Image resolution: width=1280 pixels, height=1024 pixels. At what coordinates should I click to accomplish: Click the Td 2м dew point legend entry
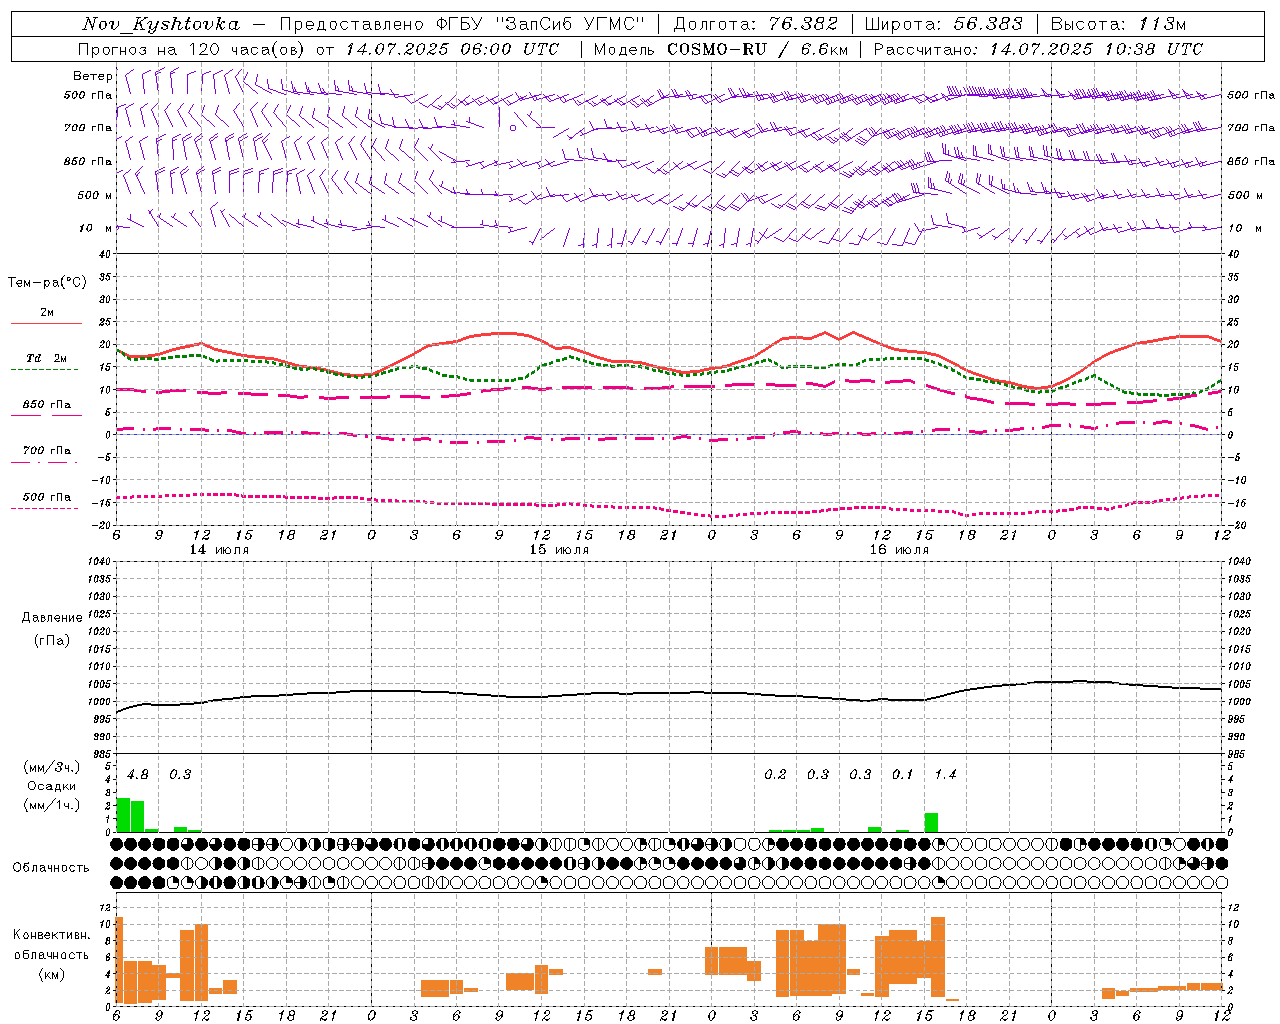point(47,358)
